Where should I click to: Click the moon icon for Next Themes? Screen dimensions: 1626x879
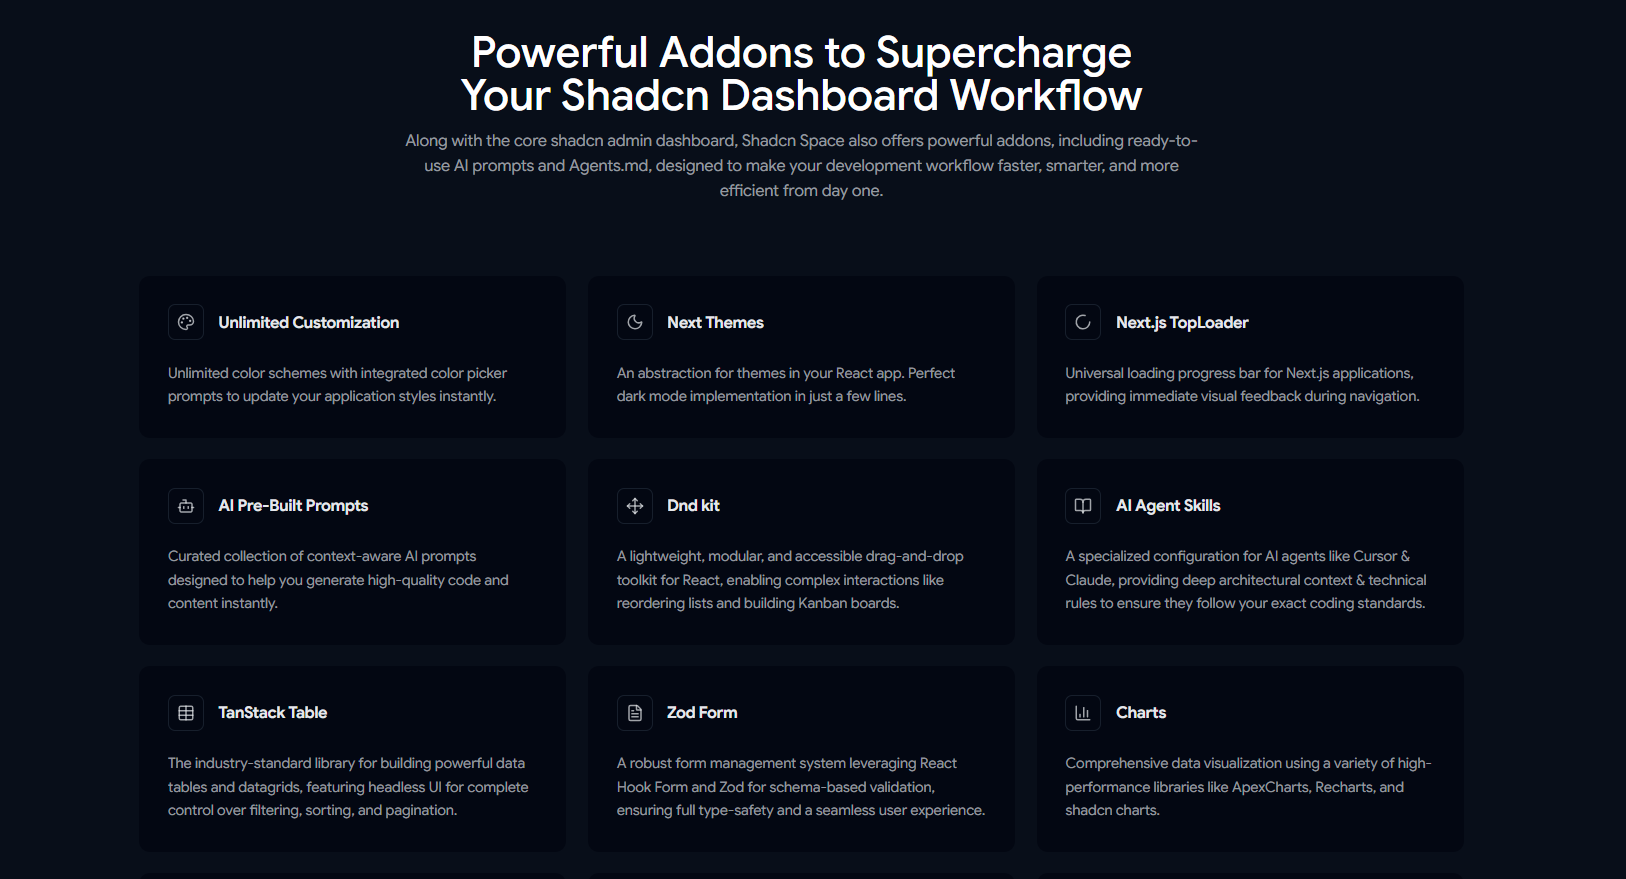click(635, 322)
